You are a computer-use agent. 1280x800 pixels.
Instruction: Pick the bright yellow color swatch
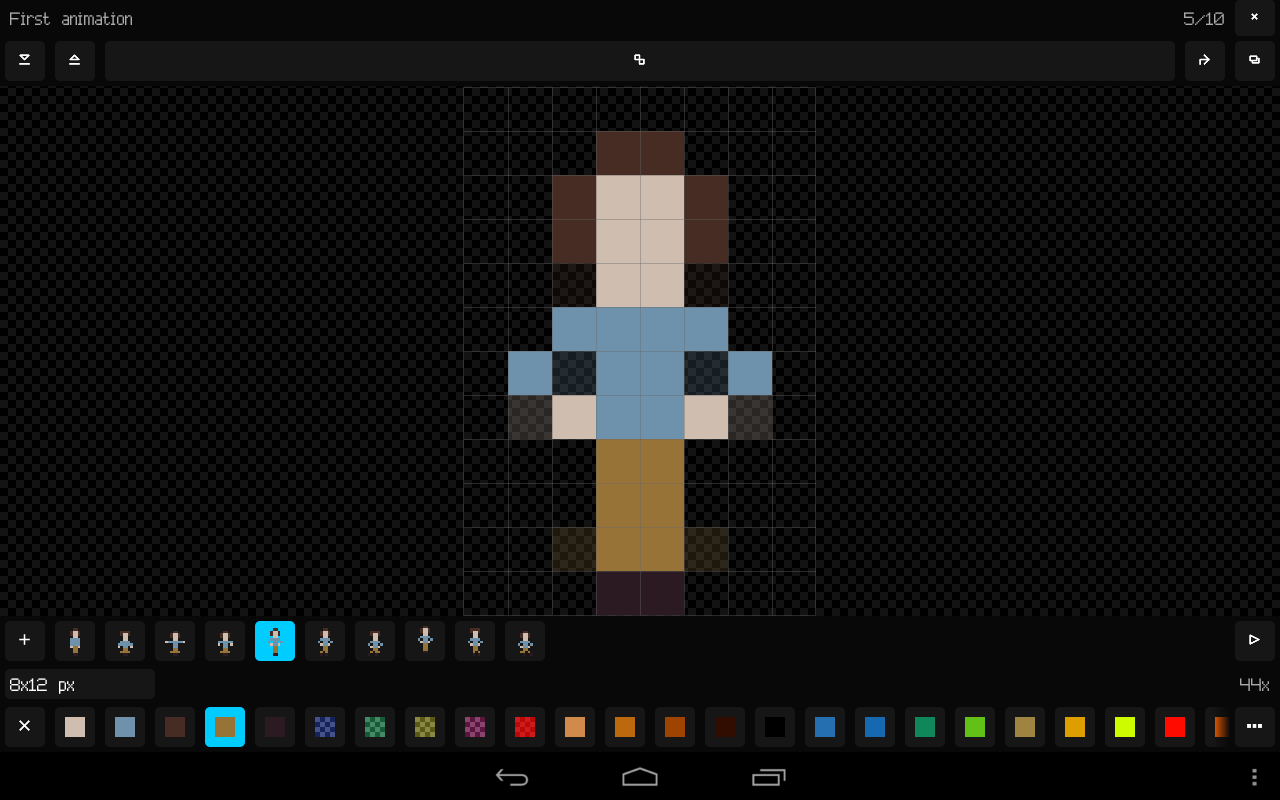point(1125,727)
